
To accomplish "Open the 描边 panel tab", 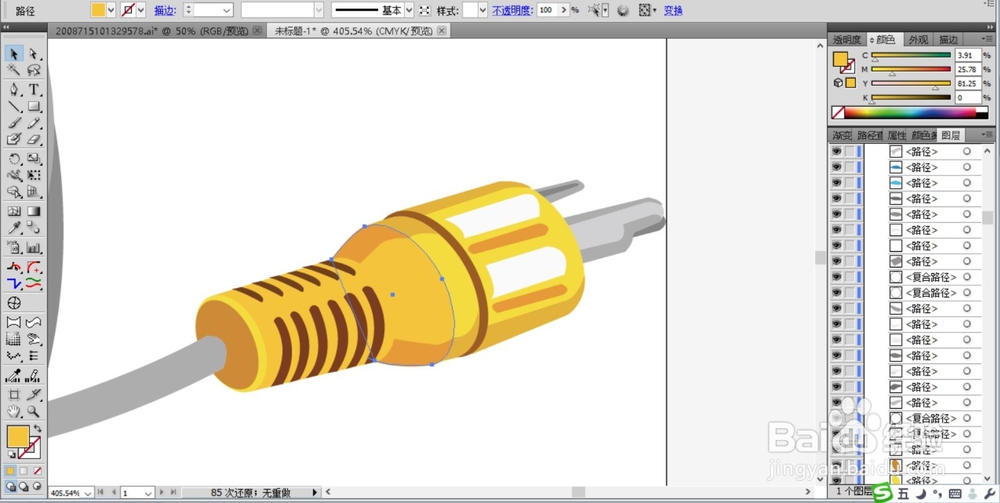I will 948,40.
